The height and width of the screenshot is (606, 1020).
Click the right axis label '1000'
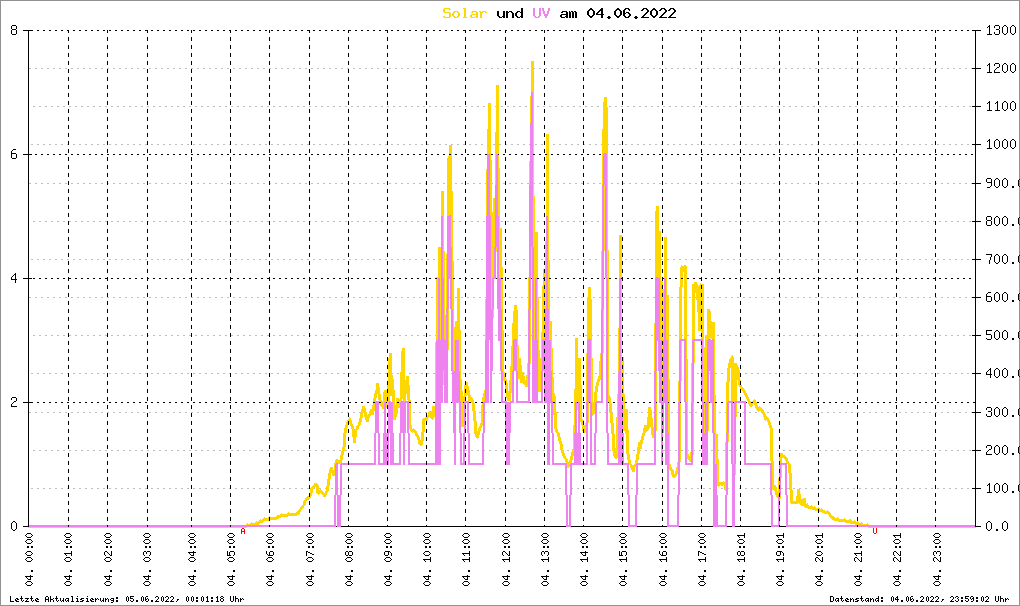(1000, 144)
